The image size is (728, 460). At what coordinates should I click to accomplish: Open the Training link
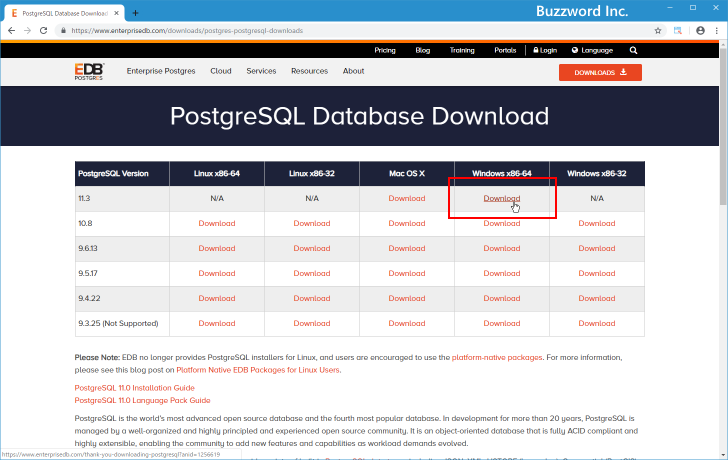[462, 50]
